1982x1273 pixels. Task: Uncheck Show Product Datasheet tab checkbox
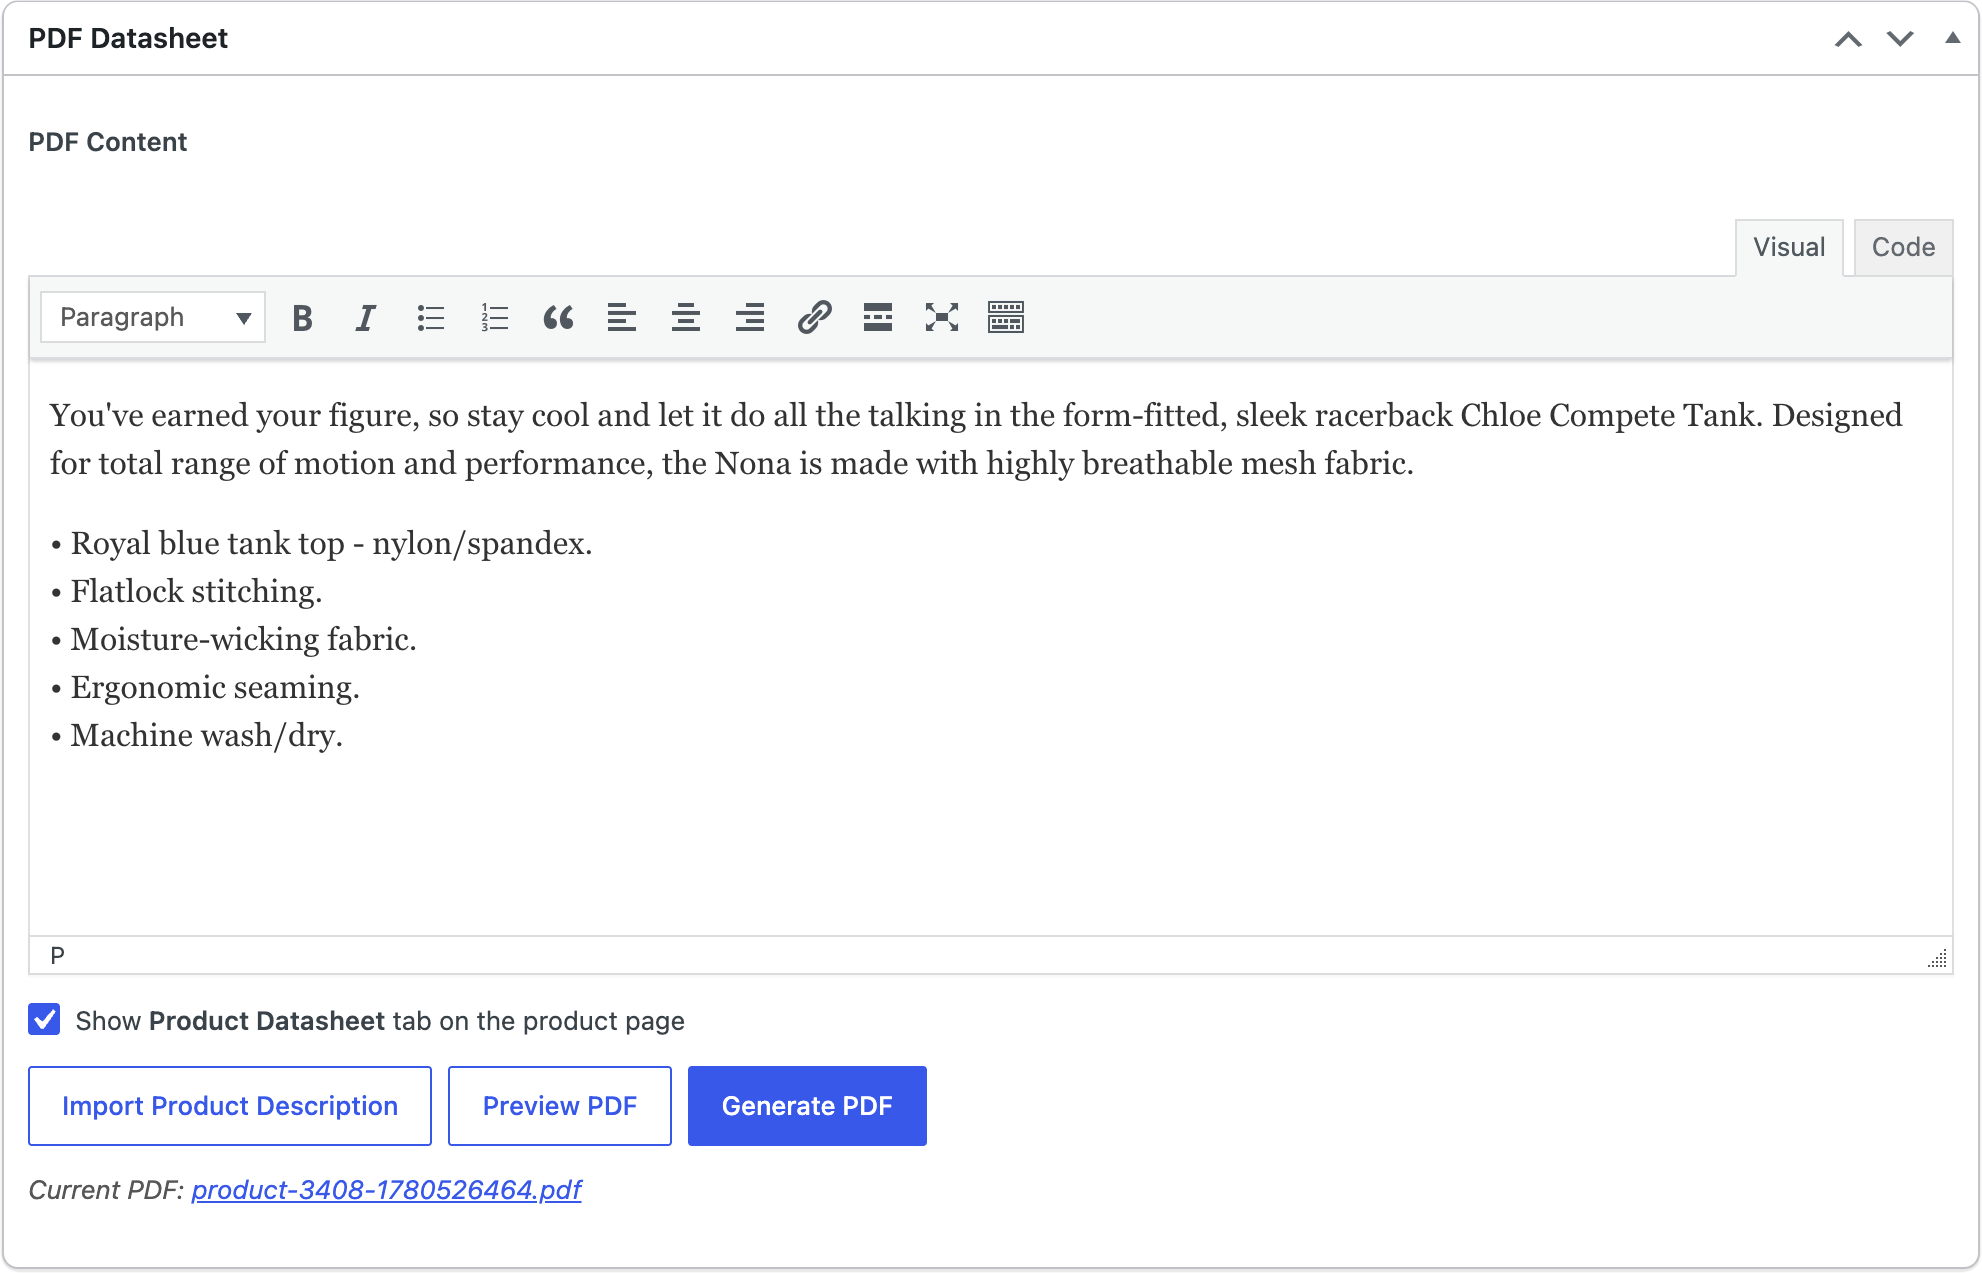point(44,1020)
